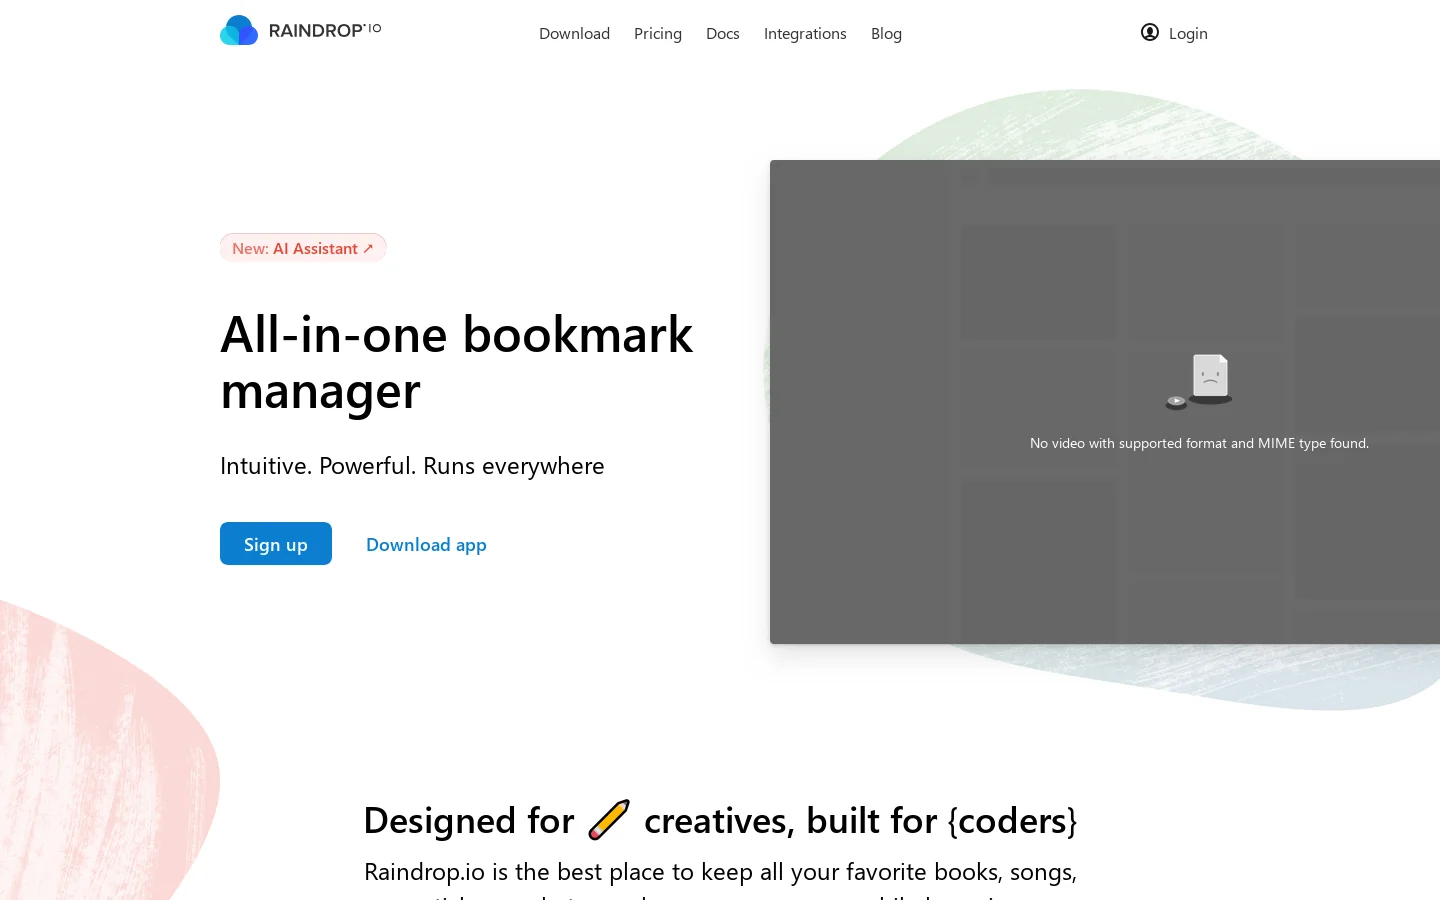Click the broken video sad-file icon

pyautogui.click(x=1199, y=381)
